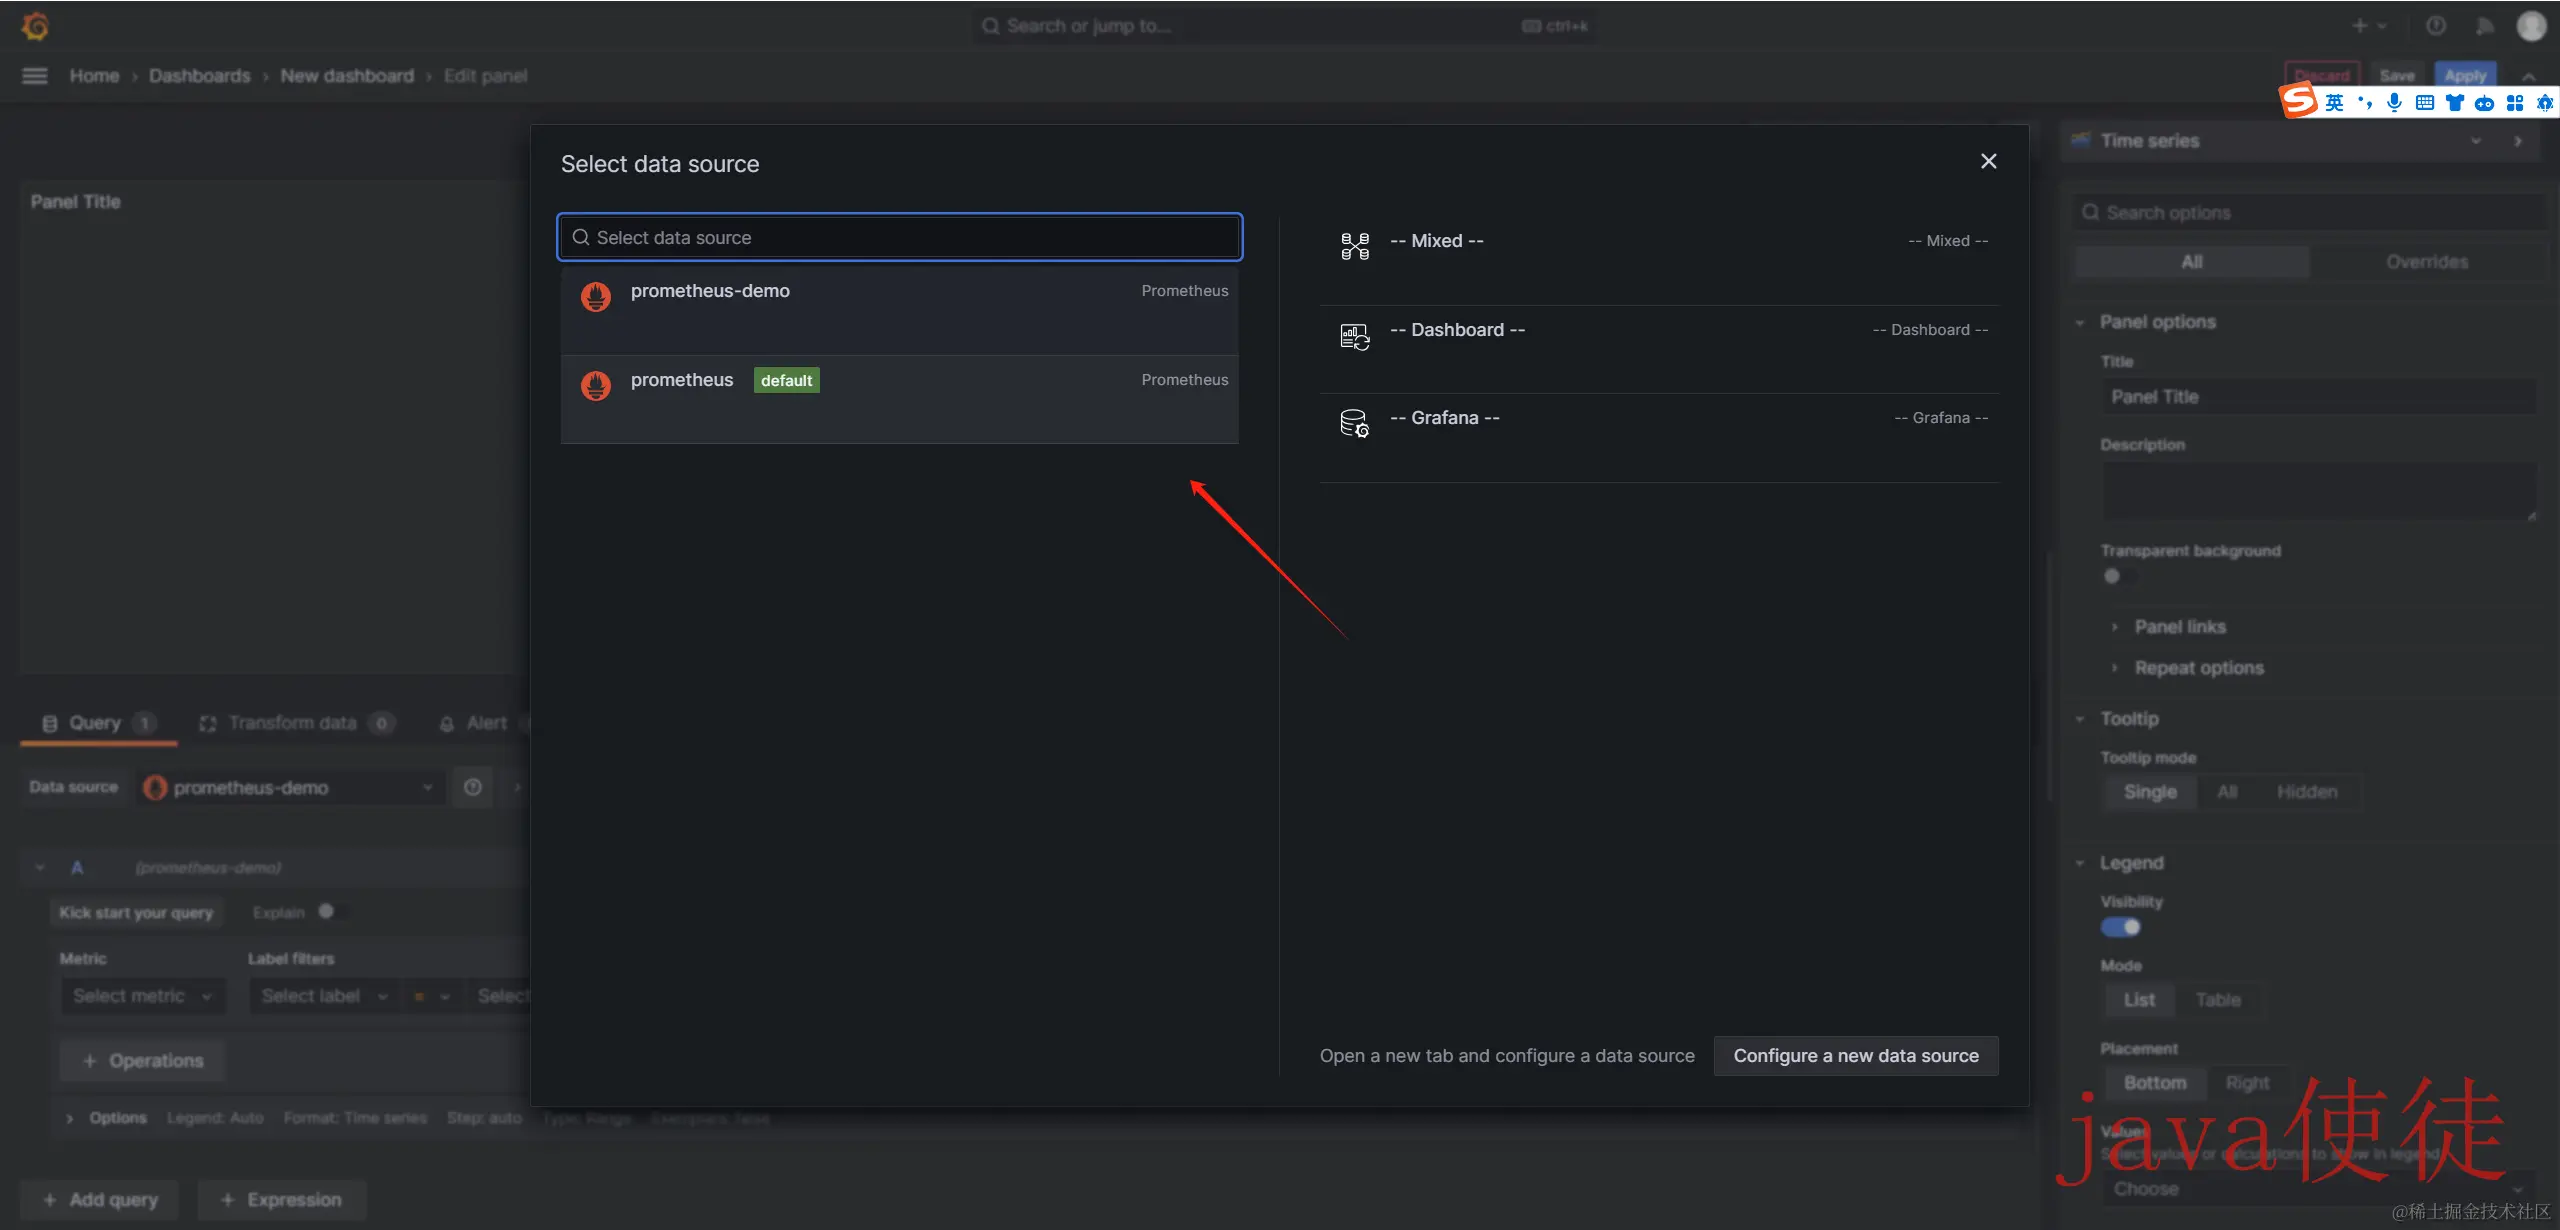
Task: Click the Add query button
Action: click(100, 1200)
